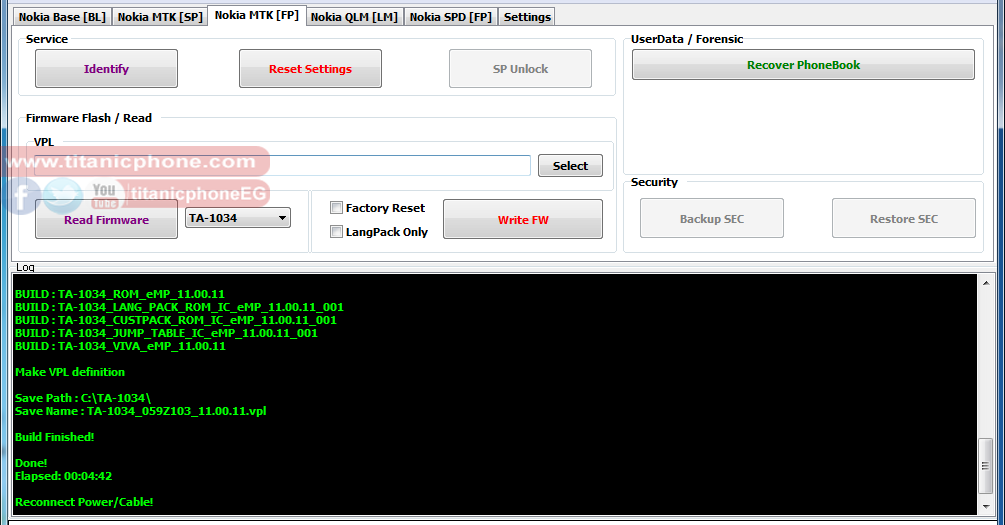Click the Restore SEC button
Screen dimensions: 1005x525
pos(904,219)
